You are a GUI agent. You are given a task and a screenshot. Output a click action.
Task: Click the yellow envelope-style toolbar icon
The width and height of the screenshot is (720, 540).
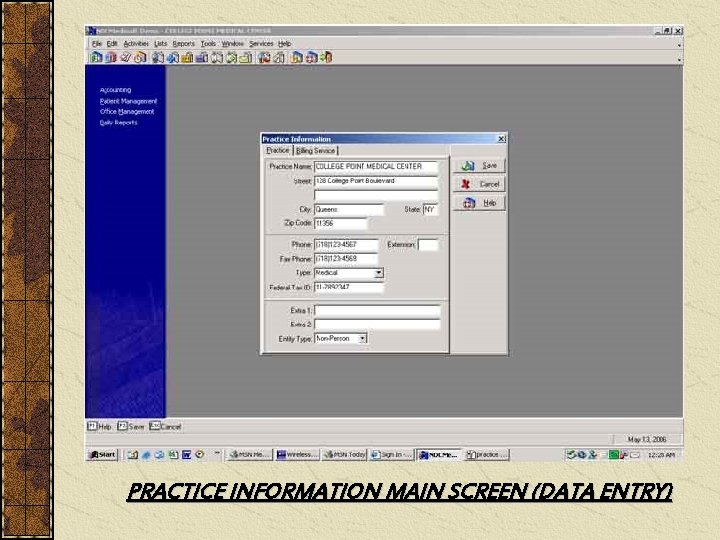point(245,57)
